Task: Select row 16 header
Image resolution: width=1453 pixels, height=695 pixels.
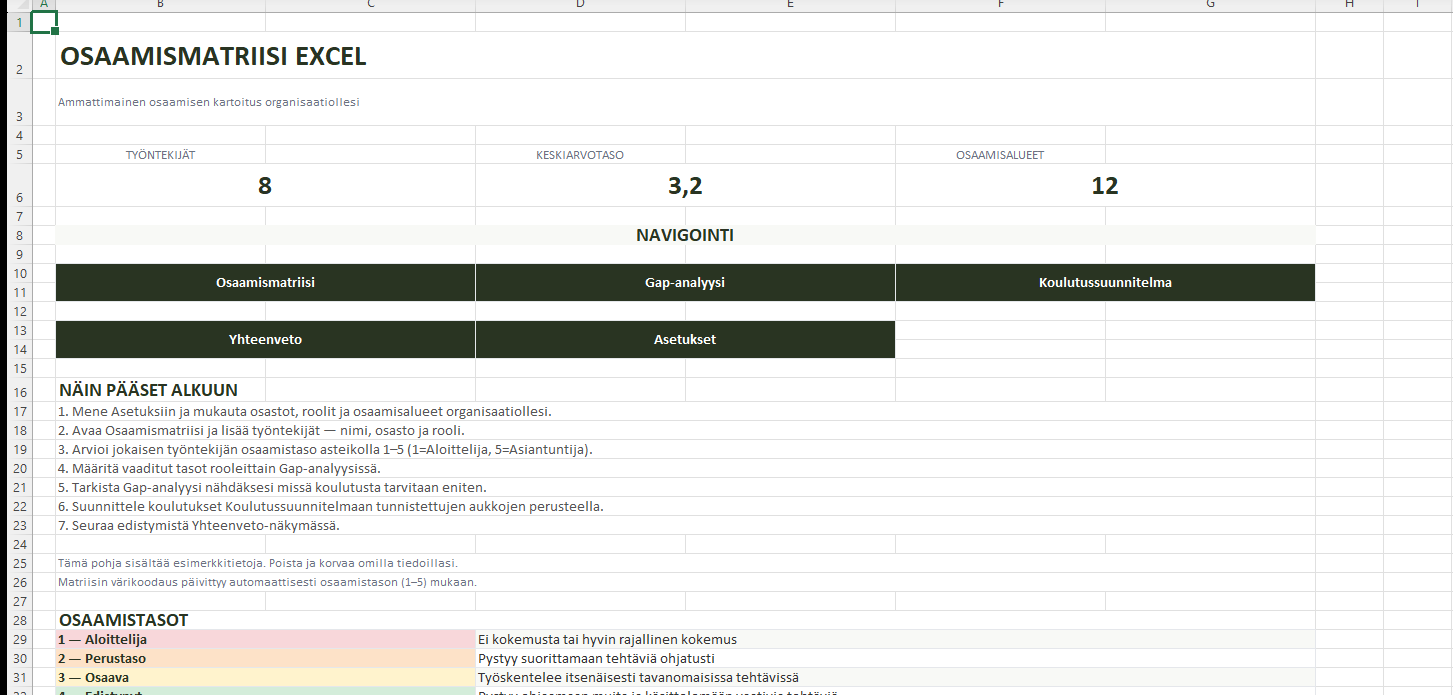Action: (x=18, y=390)
